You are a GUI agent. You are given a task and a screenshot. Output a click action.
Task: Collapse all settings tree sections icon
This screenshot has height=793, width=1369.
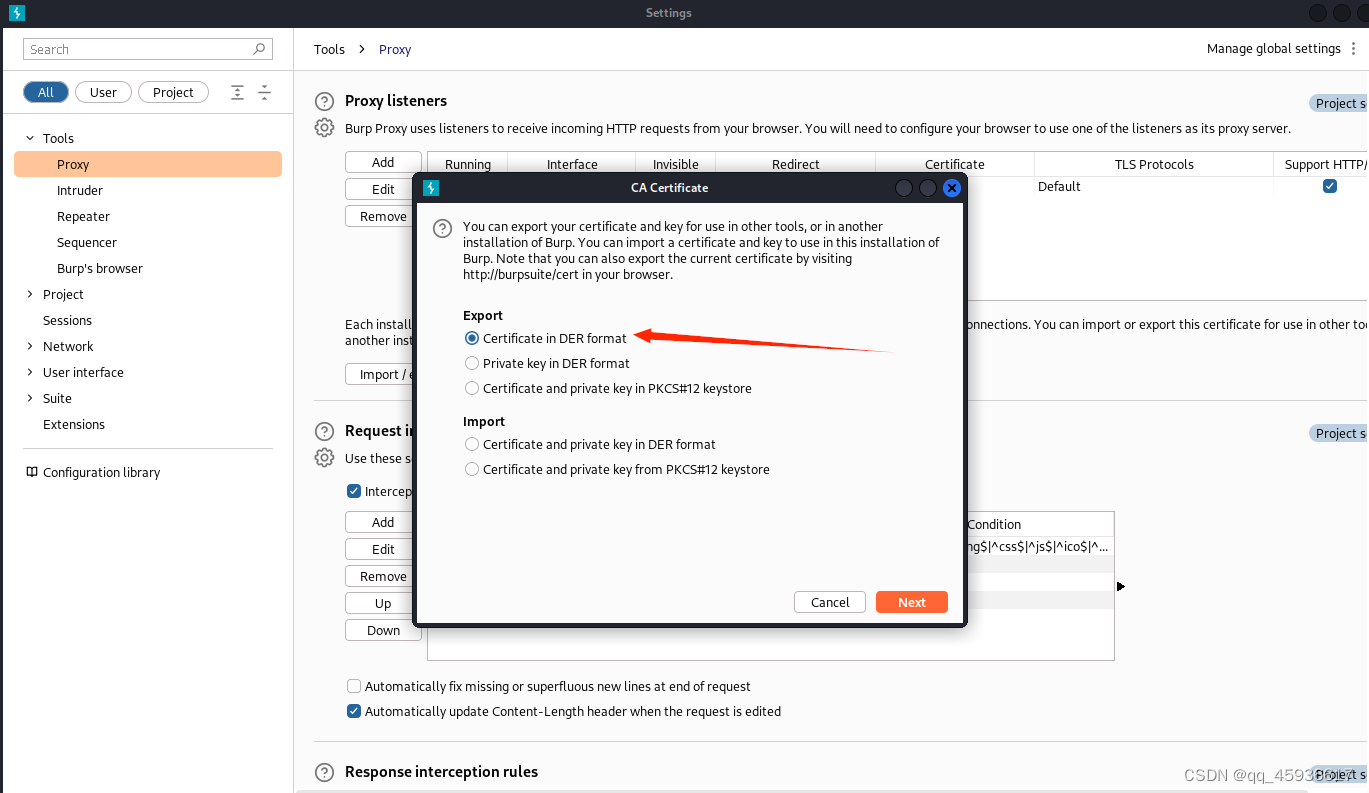264,92
